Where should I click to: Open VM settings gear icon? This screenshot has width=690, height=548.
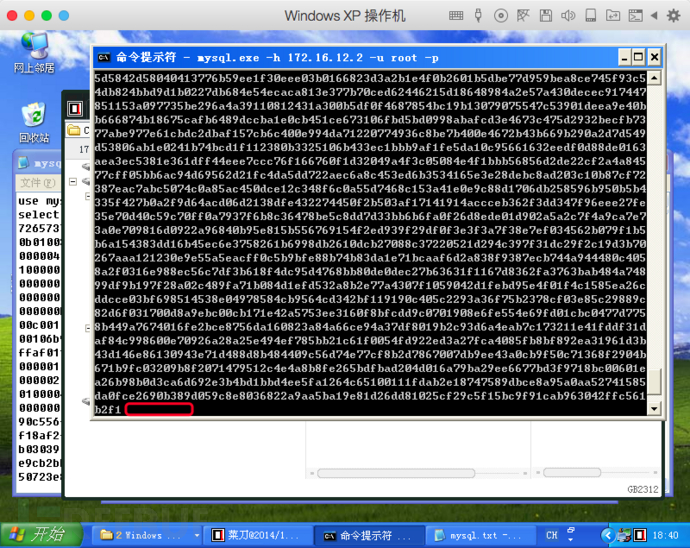point(673,16)
